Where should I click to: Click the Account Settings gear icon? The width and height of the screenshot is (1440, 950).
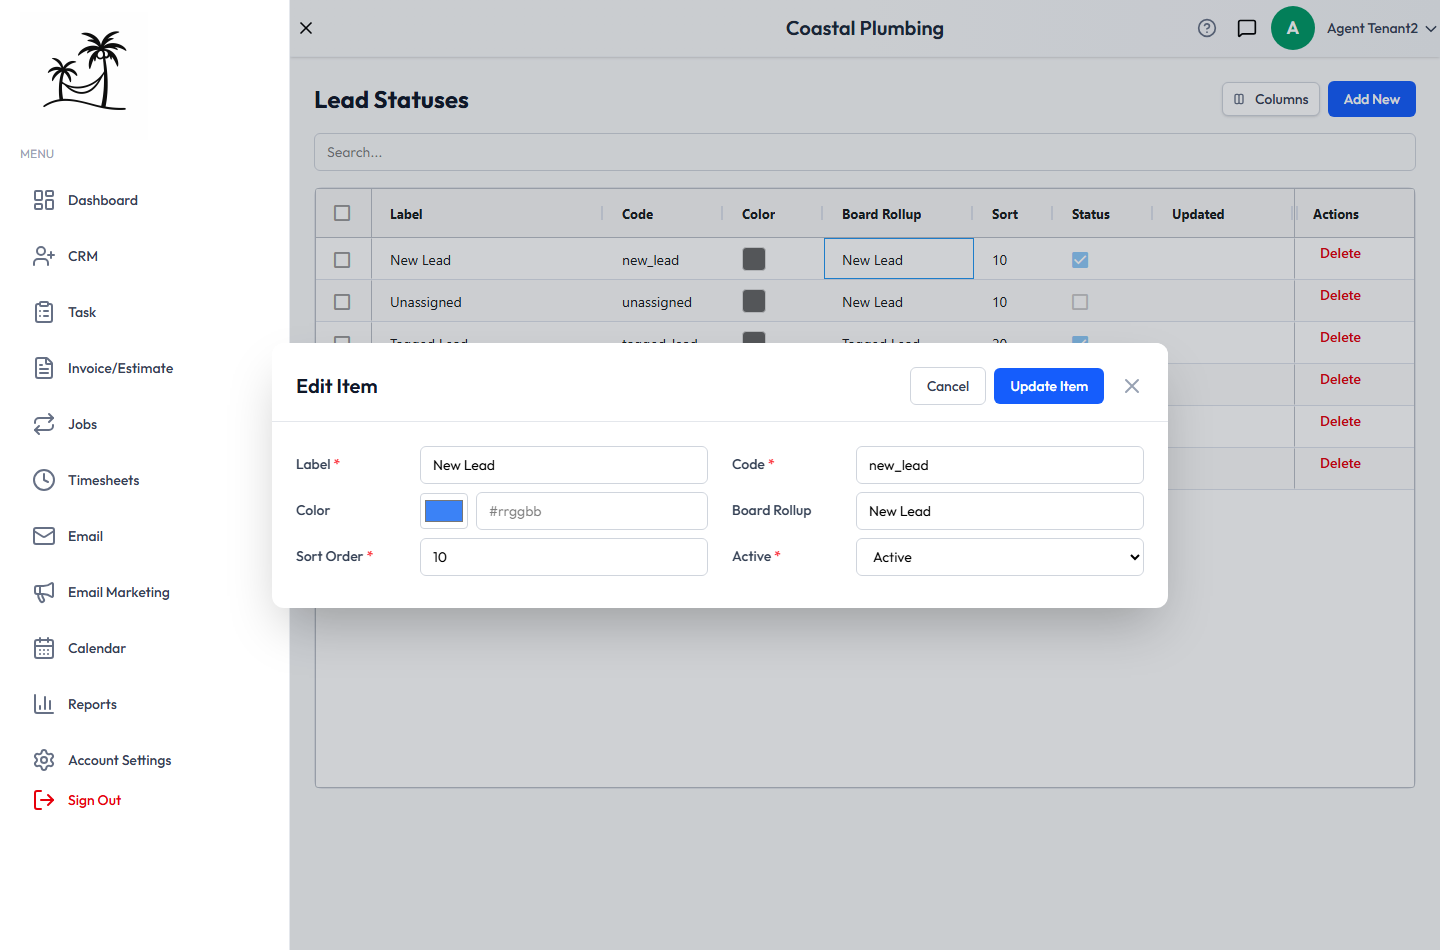click(x=44, y=760)
